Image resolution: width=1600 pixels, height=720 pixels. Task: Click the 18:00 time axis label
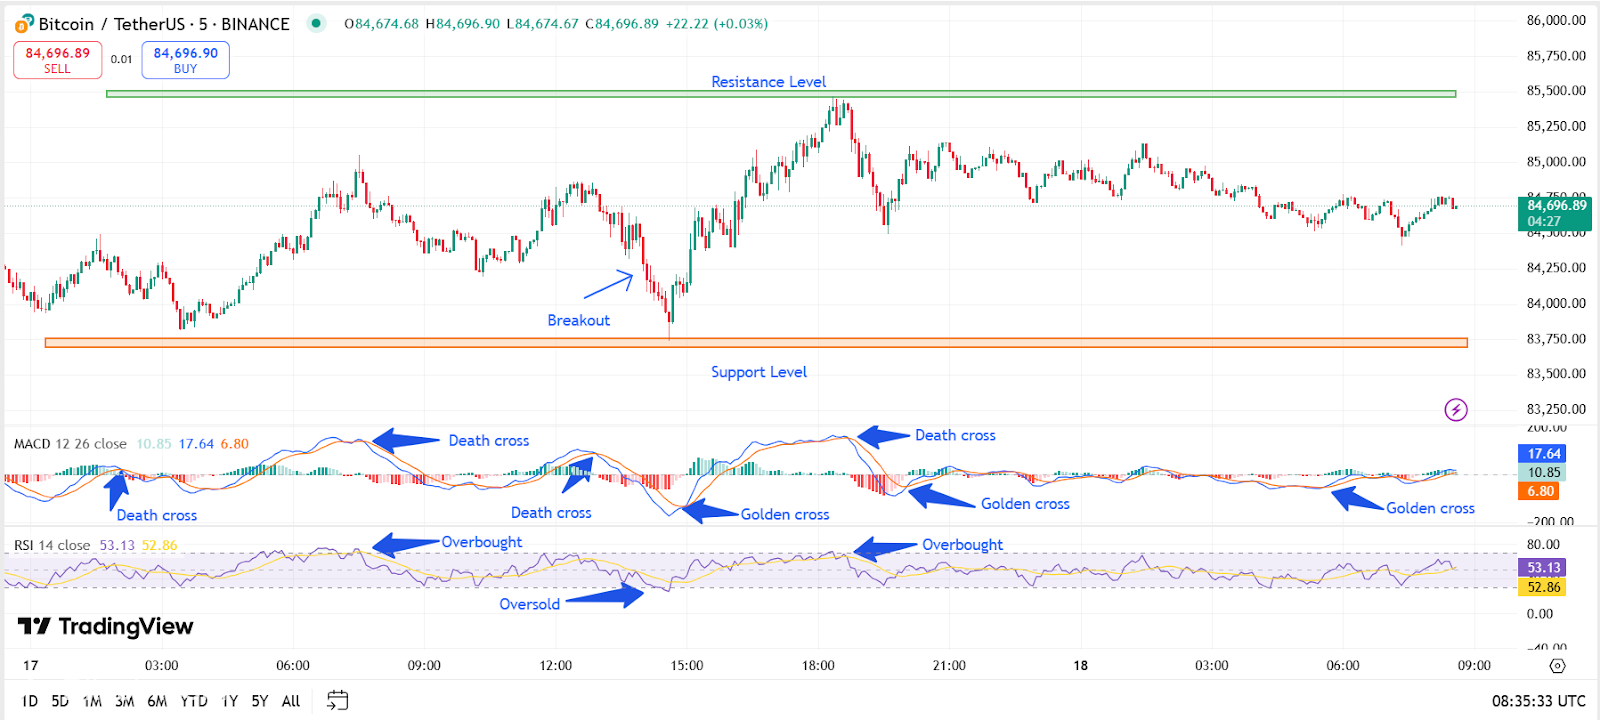(818, 665)
